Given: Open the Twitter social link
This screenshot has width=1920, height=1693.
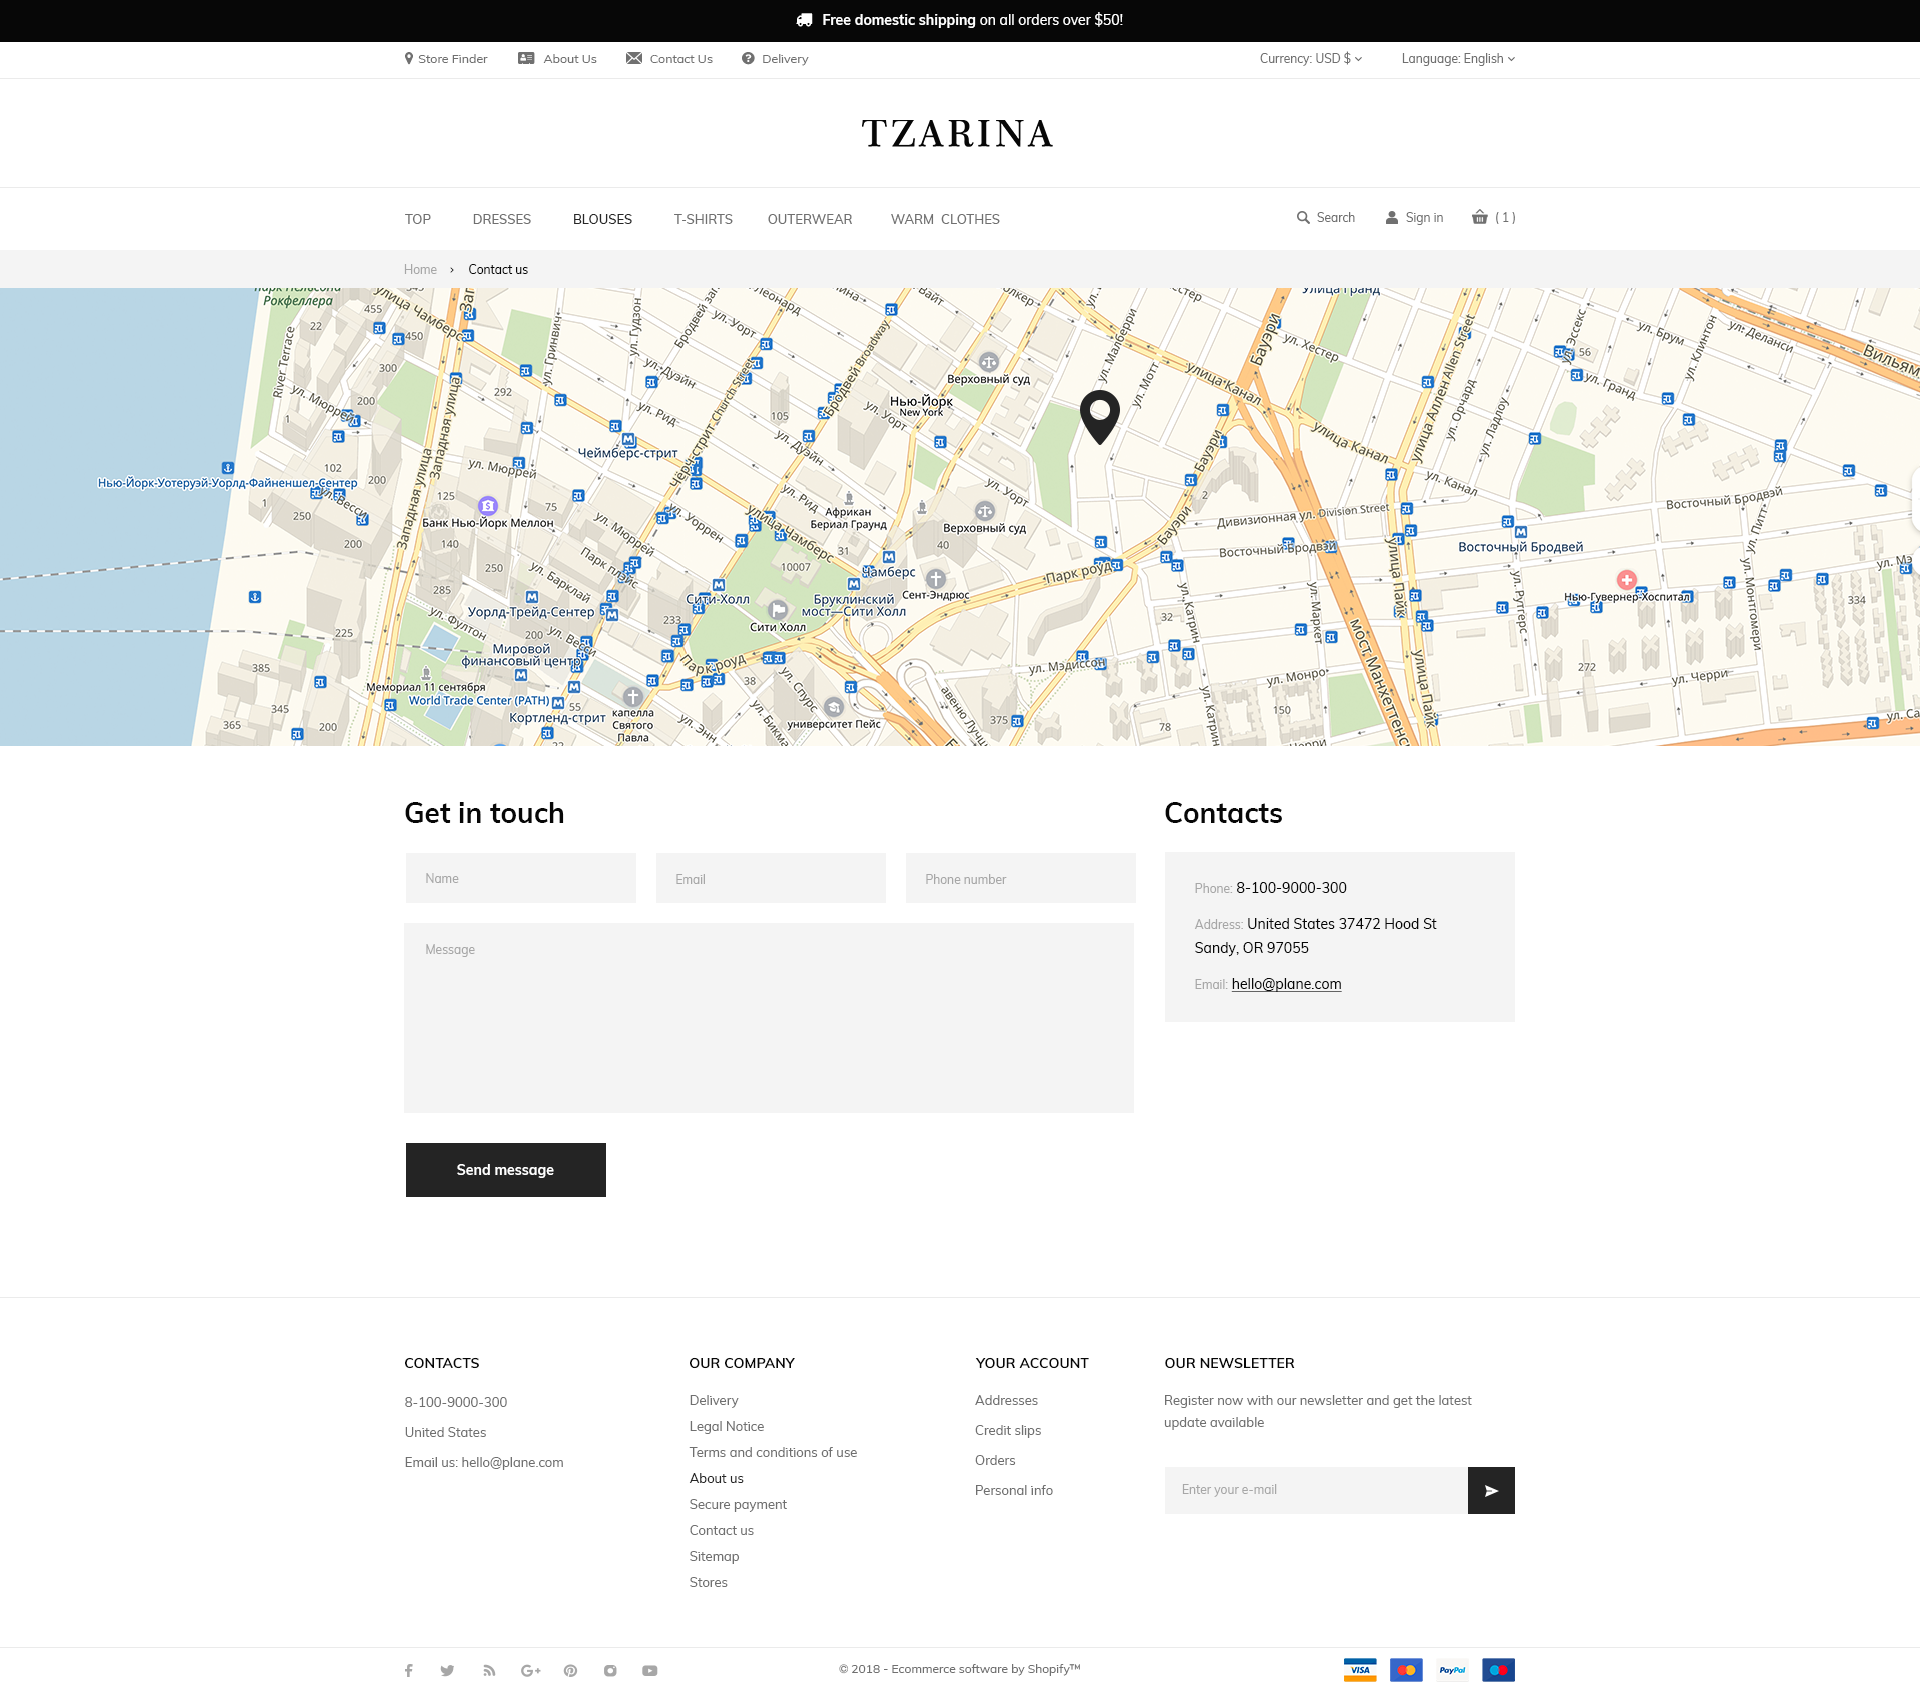Looking at the screenshot, I should point(447,1670).
